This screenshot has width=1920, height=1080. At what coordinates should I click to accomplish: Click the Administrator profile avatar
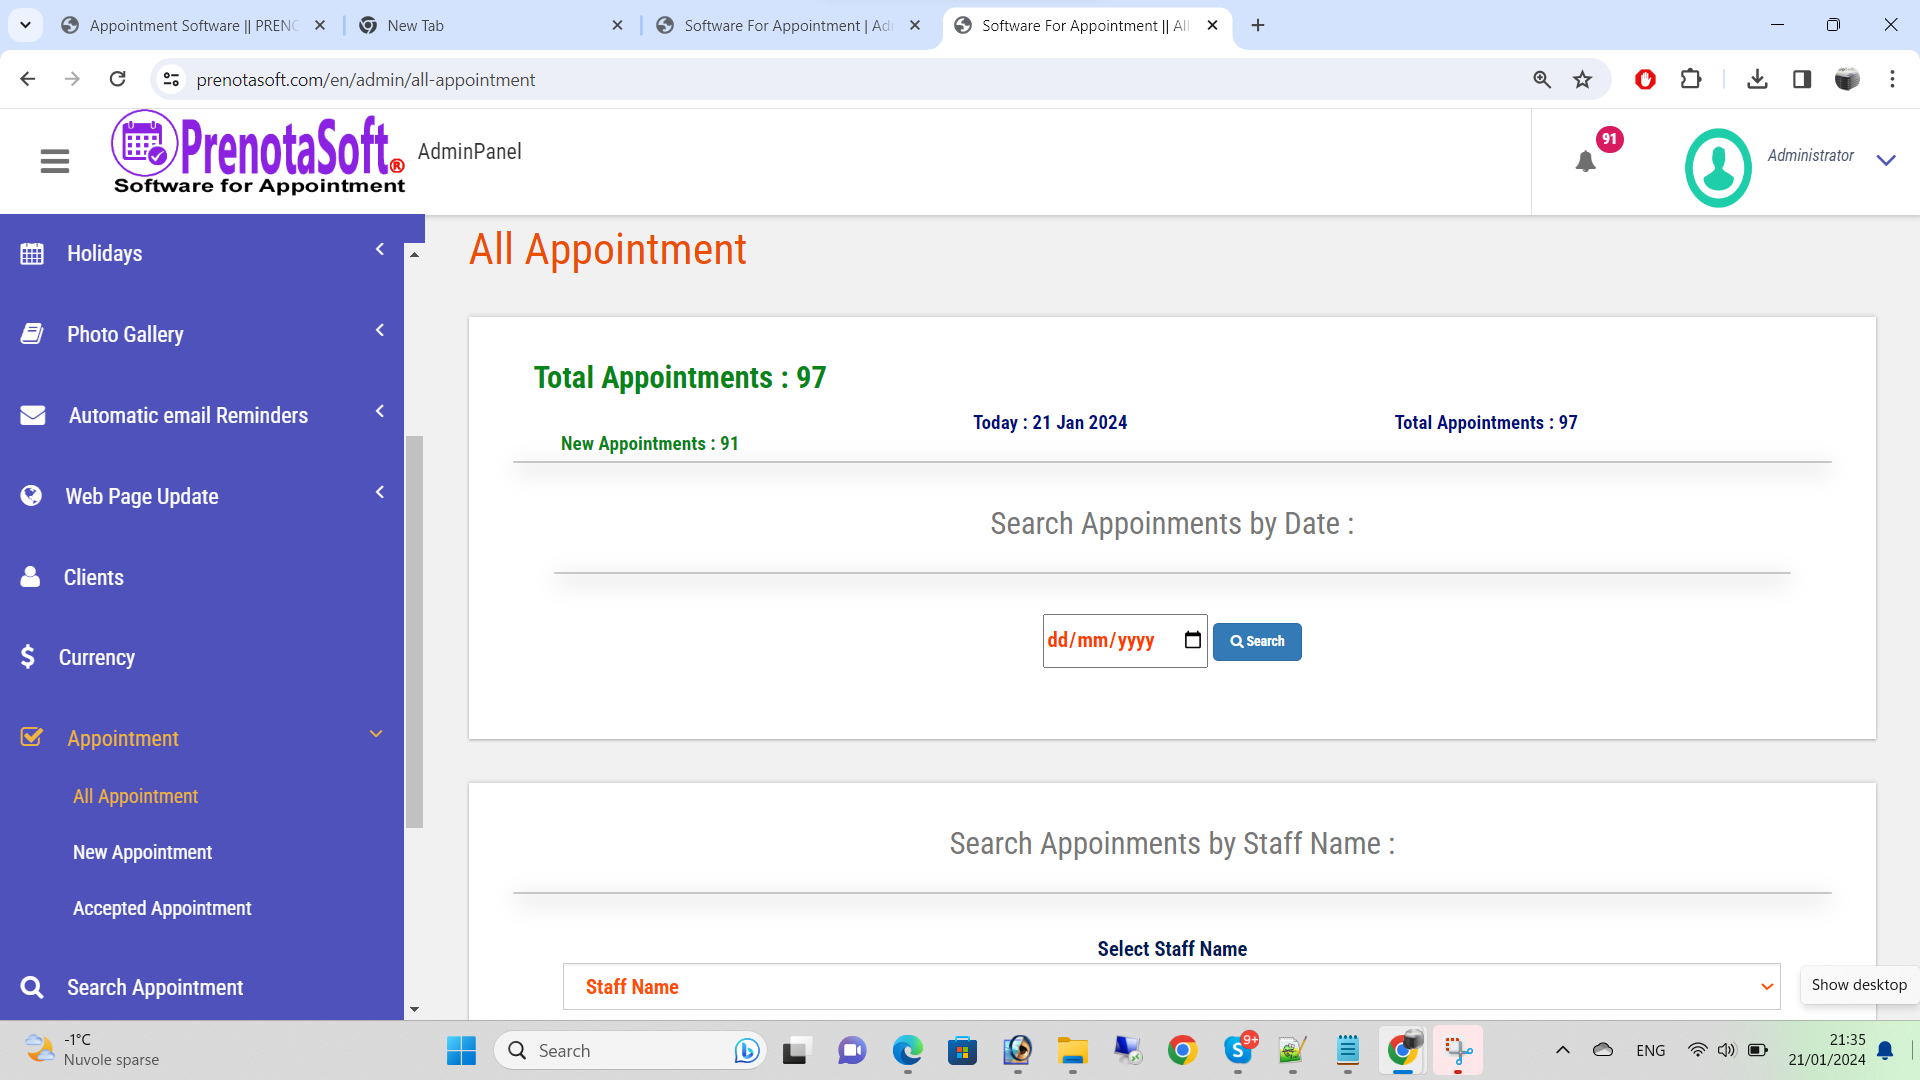click(1718, 167)
